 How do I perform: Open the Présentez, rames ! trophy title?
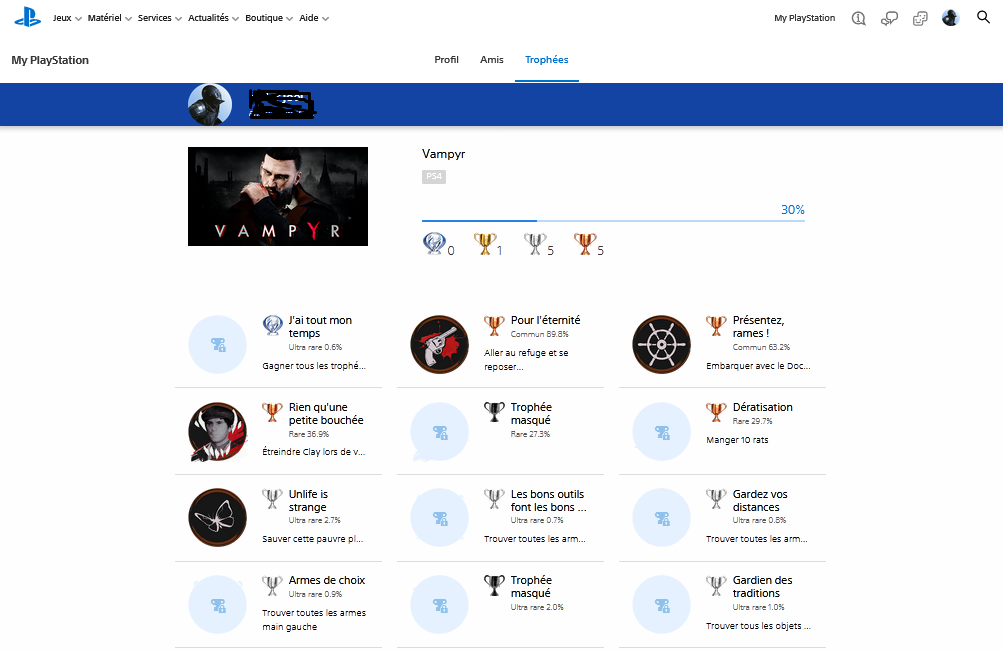pos(759,326)
